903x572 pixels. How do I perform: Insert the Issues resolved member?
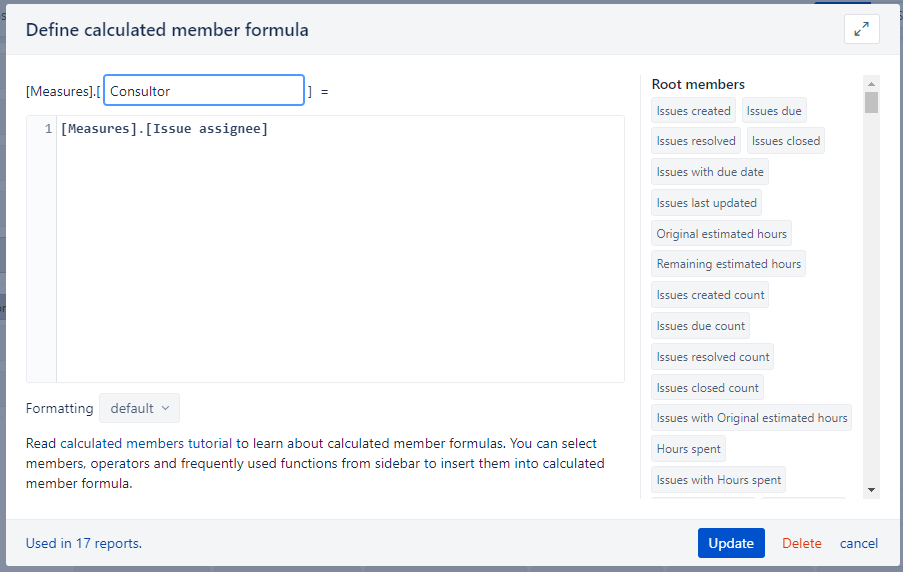696,141
